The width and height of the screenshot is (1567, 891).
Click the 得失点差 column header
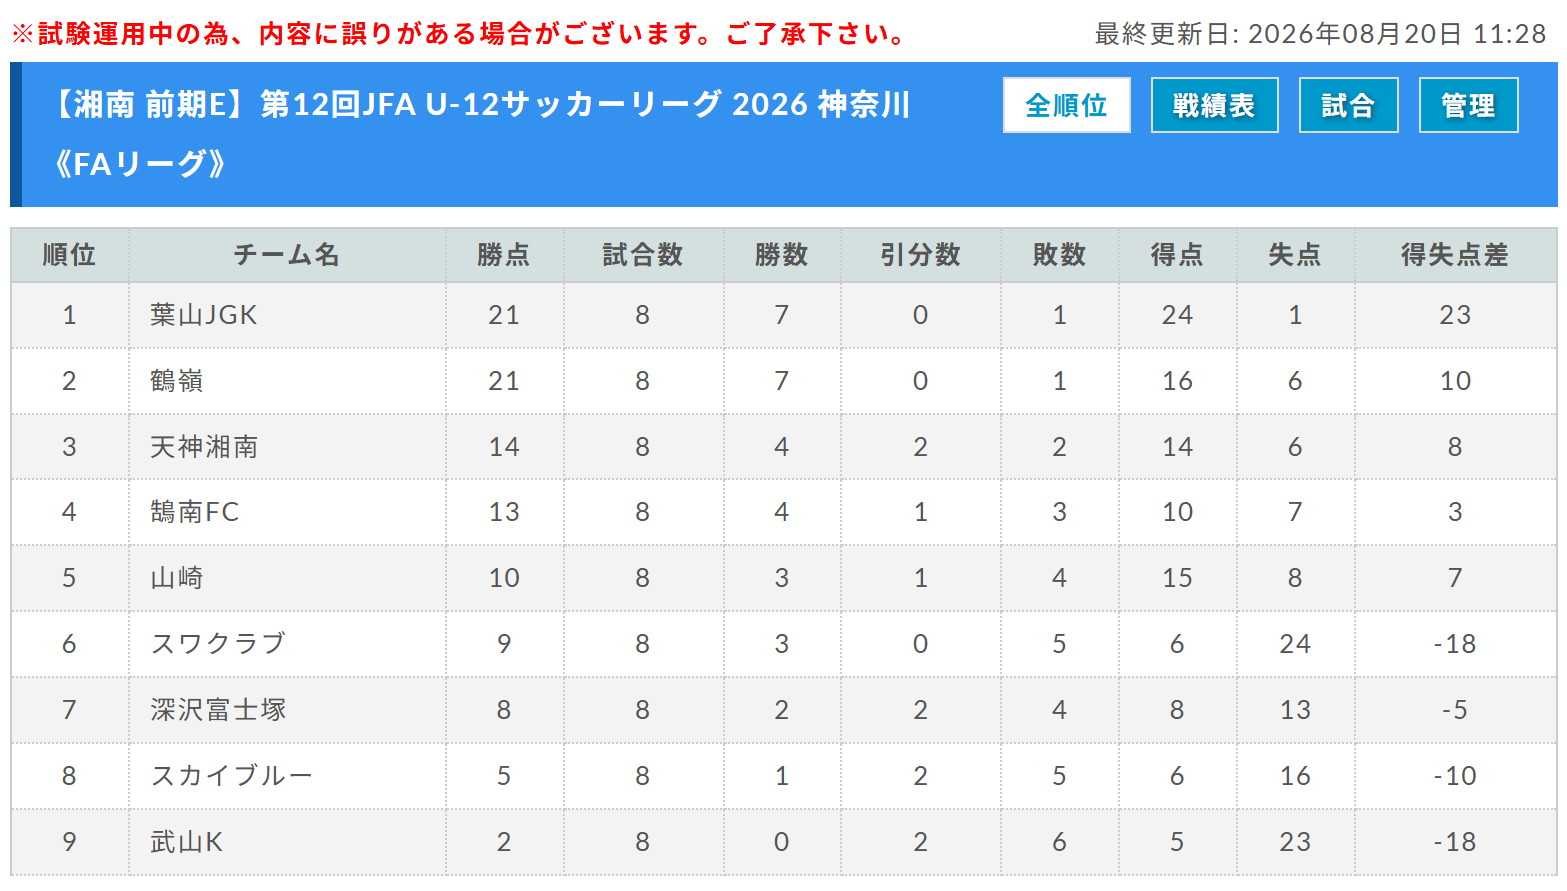[x=1455, y=255]
